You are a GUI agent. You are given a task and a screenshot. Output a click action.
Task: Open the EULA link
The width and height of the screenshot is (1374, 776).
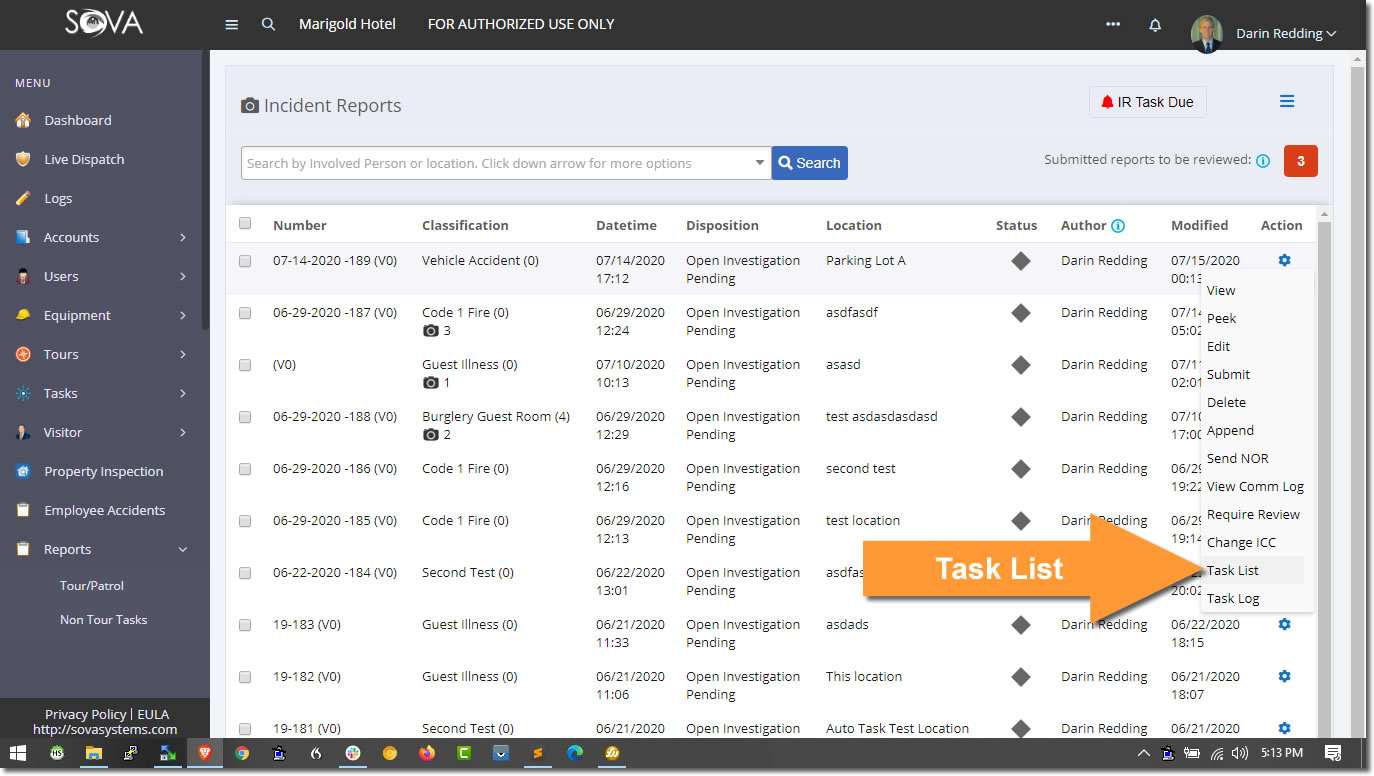(x=153, y=714)
